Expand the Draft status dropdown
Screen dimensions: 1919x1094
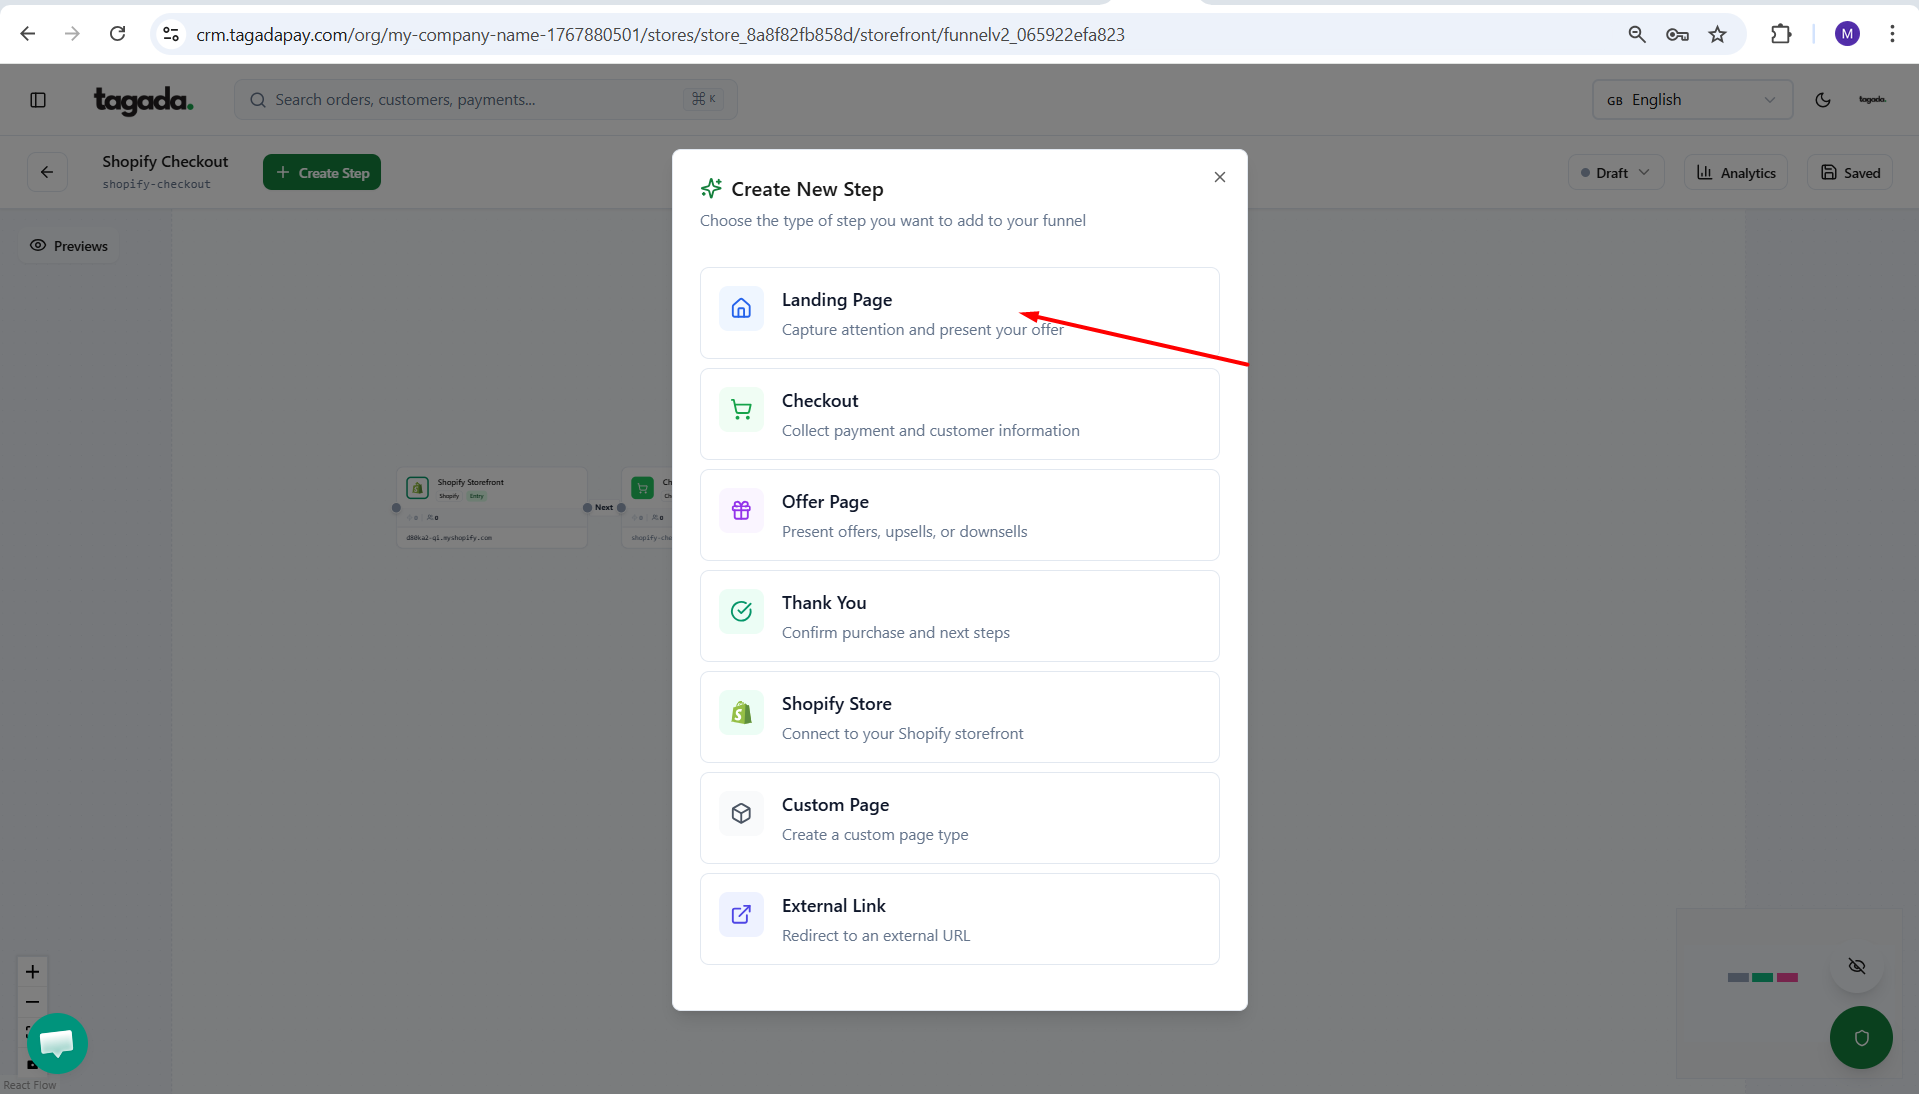(1615, 173)
